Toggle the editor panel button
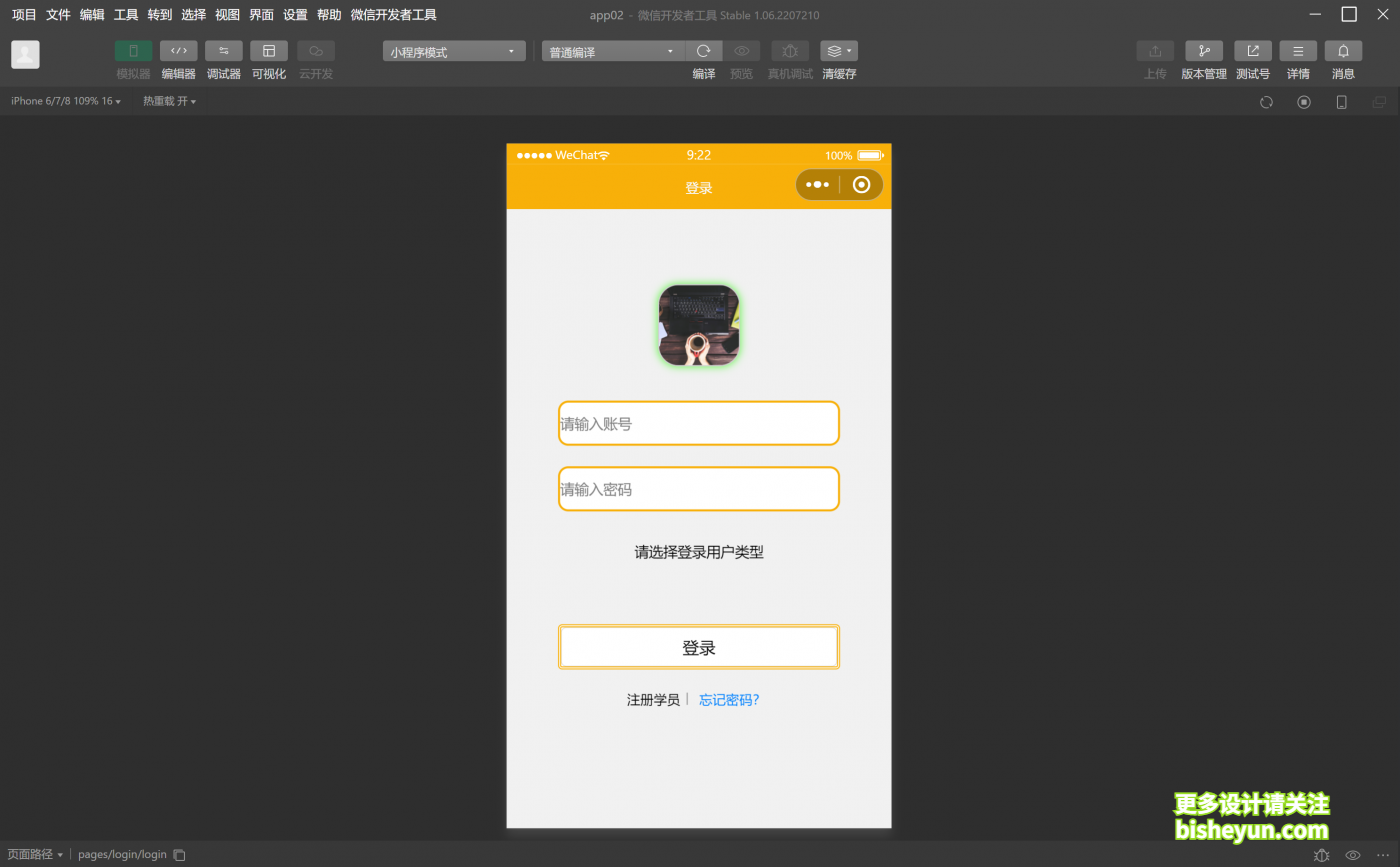 [x=178, y=51]
